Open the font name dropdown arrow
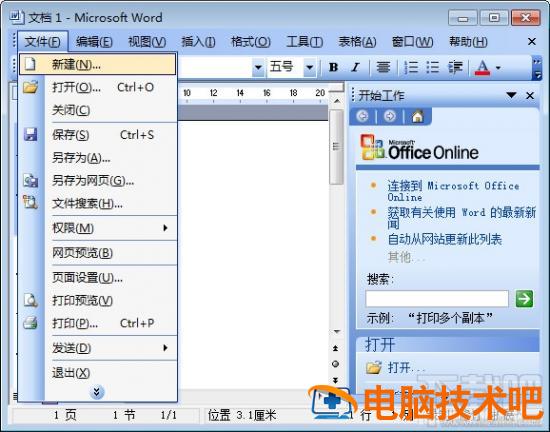This screenshot has width=550, height=432. (258, 67)
